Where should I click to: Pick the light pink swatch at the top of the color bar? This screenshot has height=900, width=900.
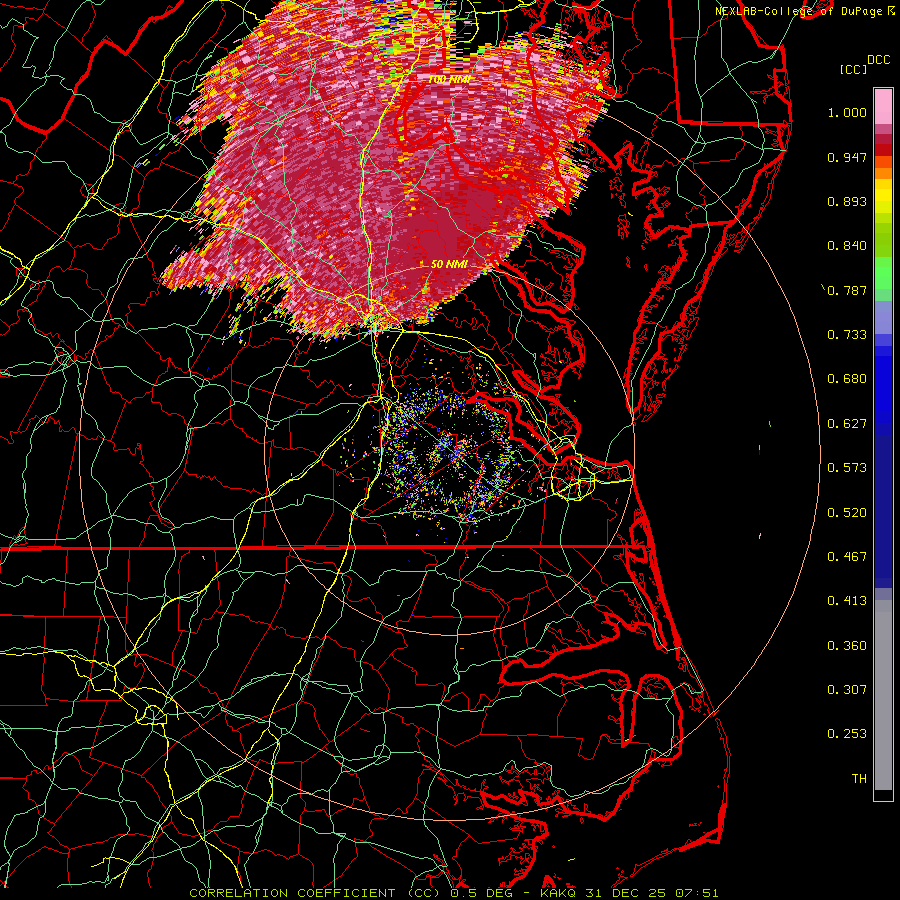tap(883, 107)
